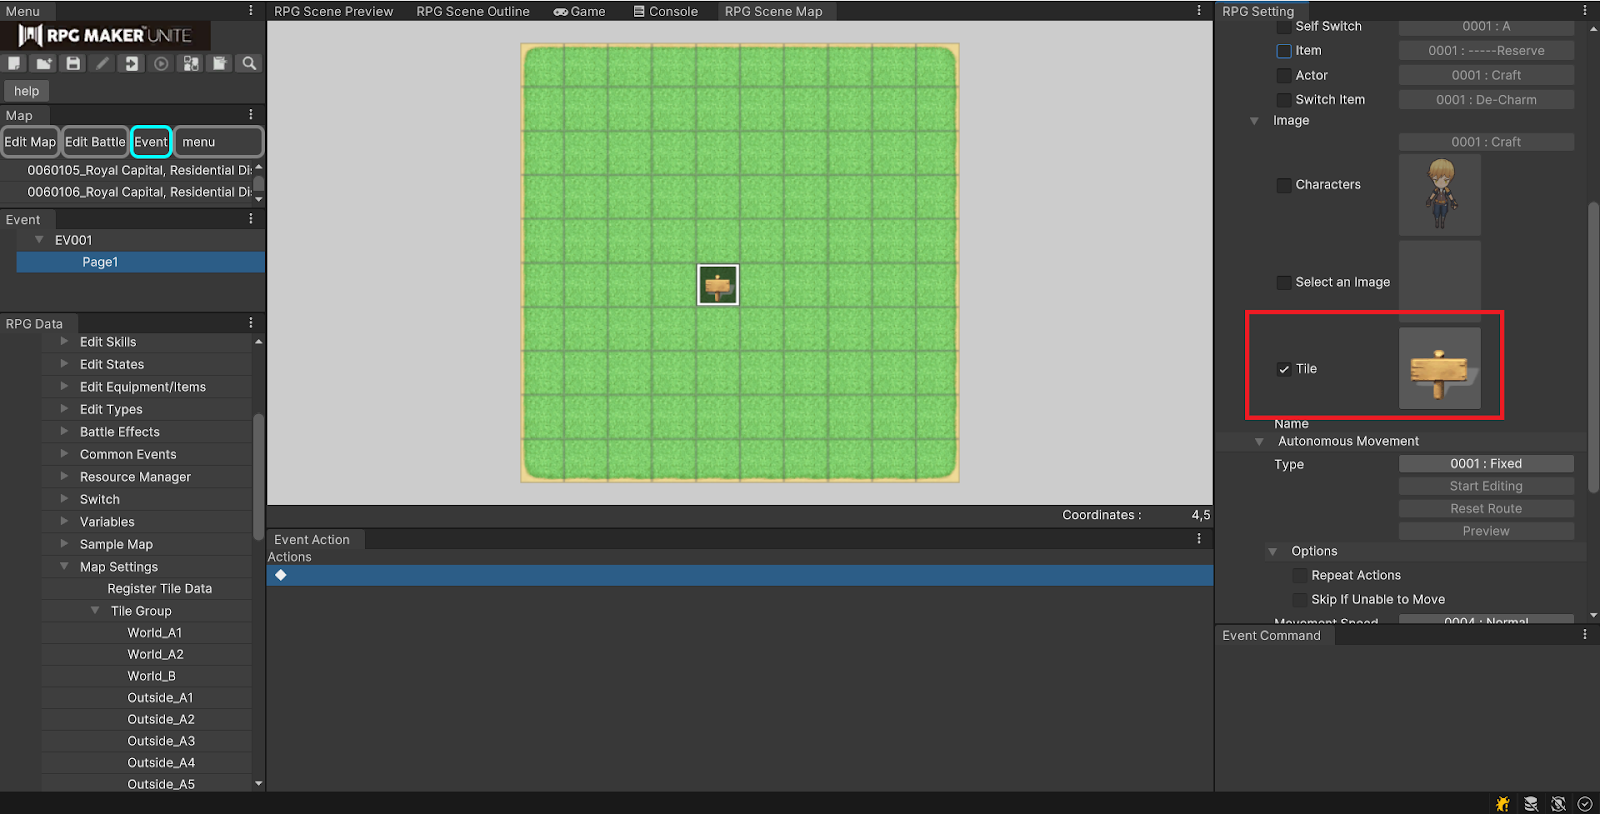1600x814 pixels.
Task: Click the Characters sprite thumbnail
Action: point(1440,194)
